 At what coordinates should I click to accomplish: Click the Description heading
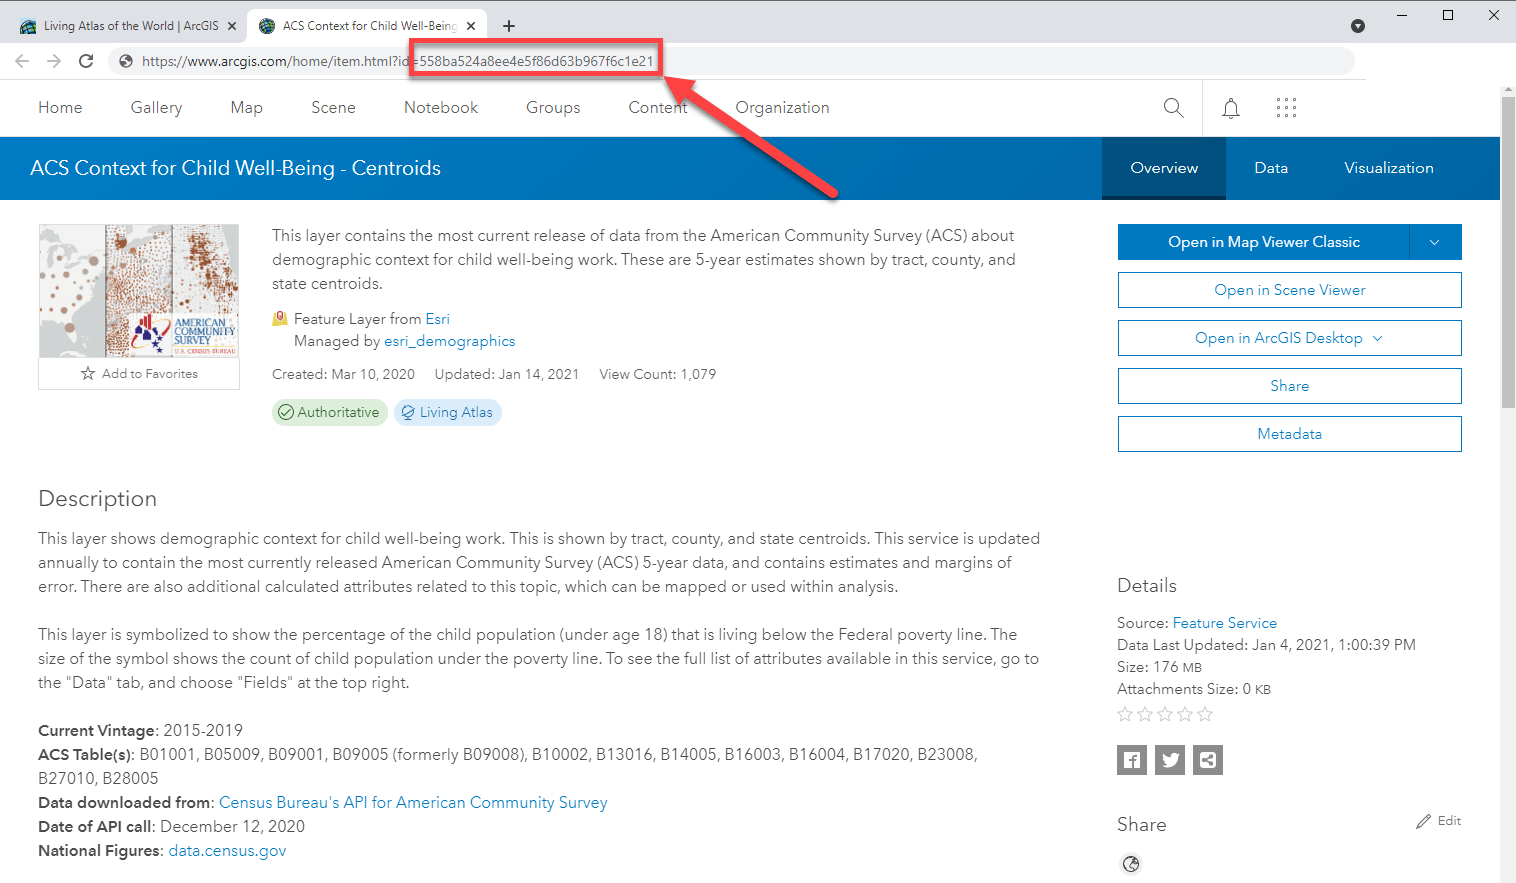coord(98,499)
